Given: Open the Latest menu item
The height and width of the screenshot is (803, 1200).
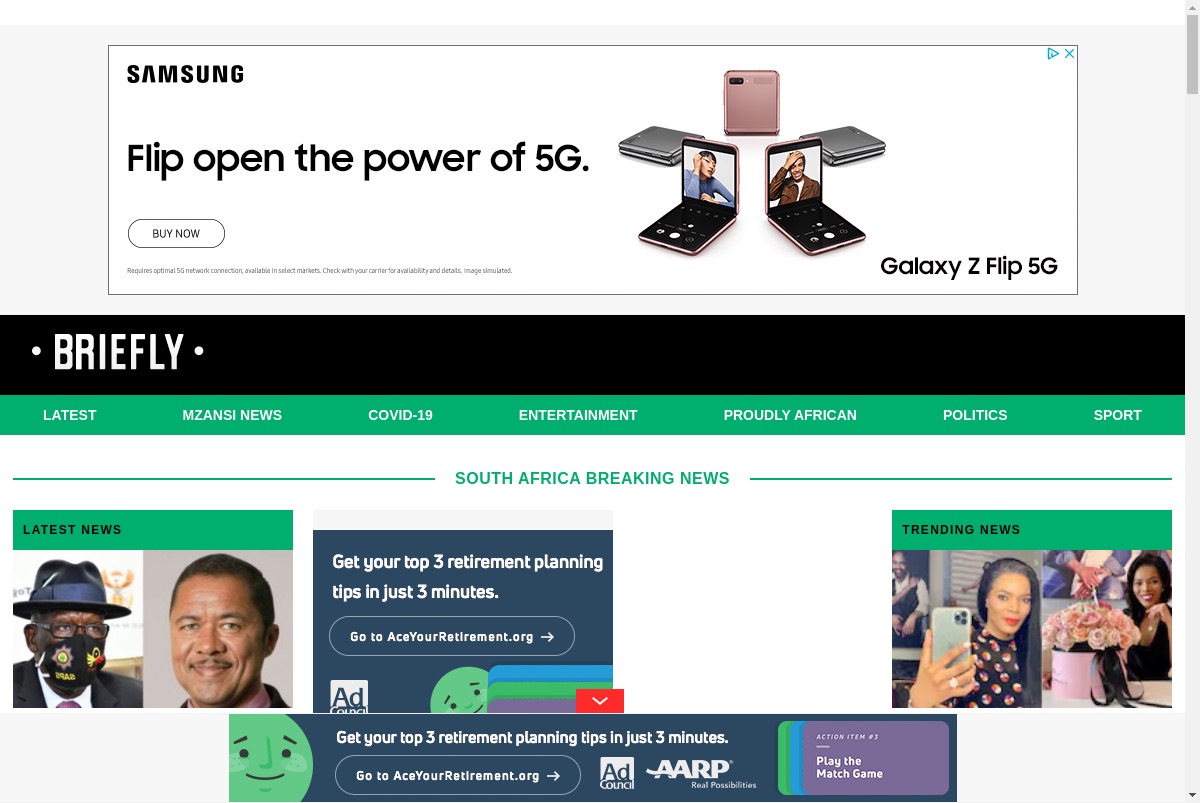Looking at the screenshot, I should (x=70, y=415).
